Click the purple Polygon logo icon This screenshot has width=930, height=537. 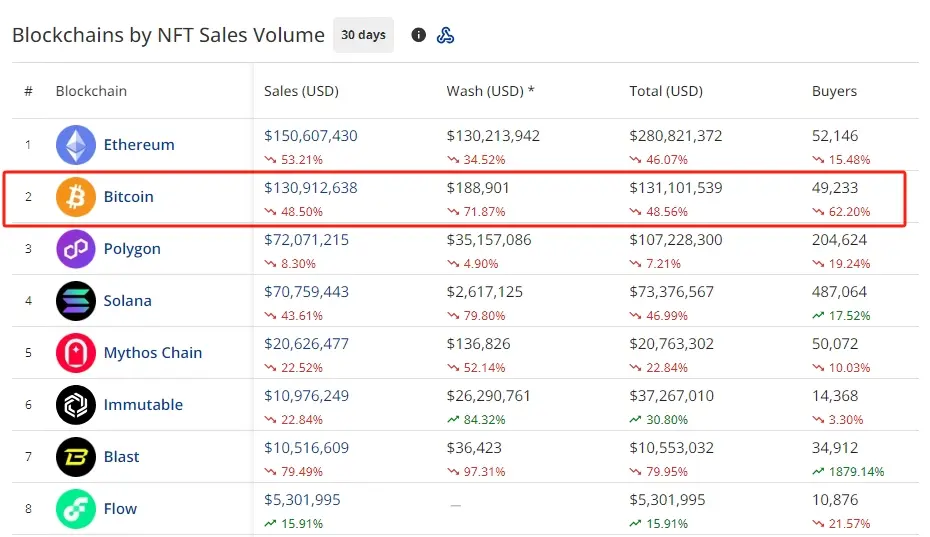coord(76,249)
